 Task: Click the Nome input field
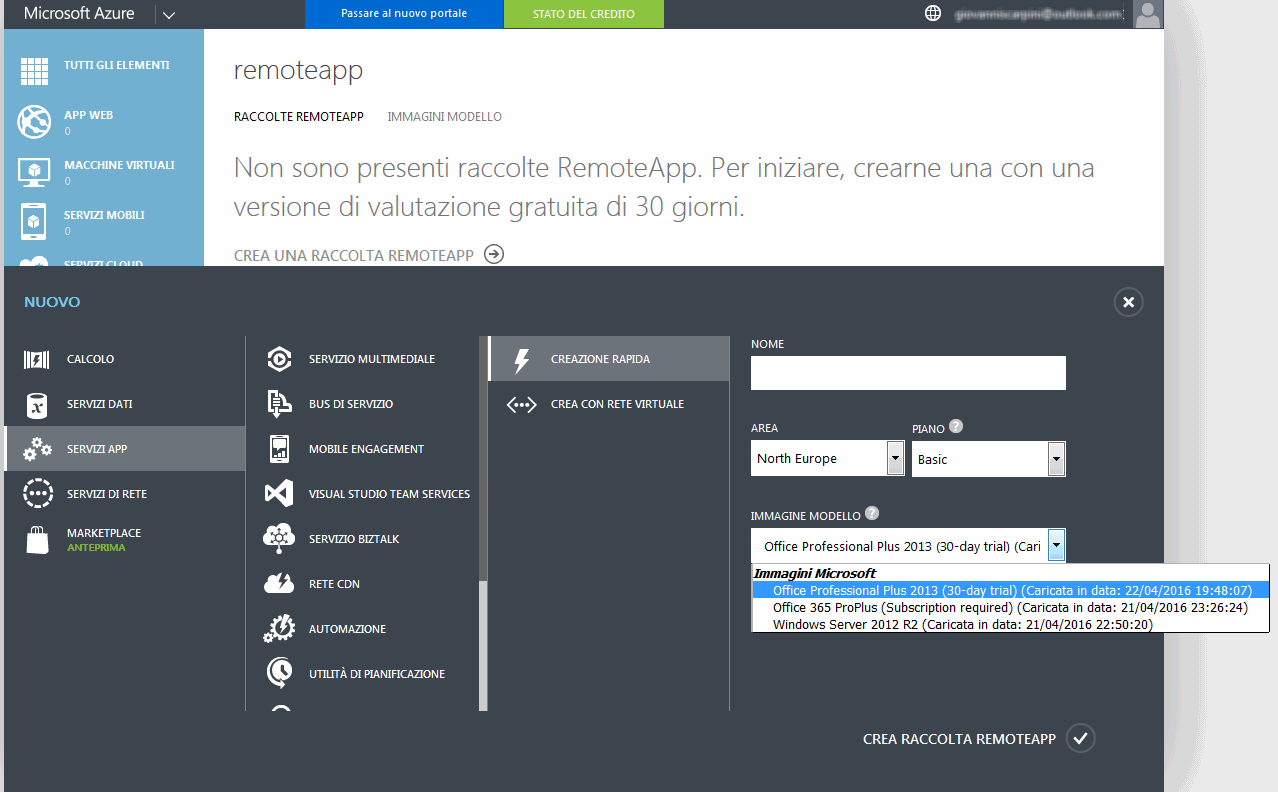coord(908,373)
